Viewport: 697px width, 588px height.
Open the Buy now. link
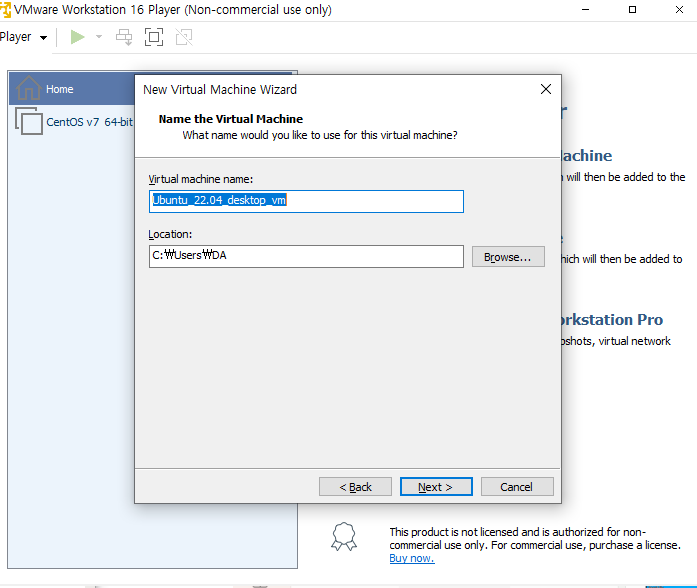point(412,558)
